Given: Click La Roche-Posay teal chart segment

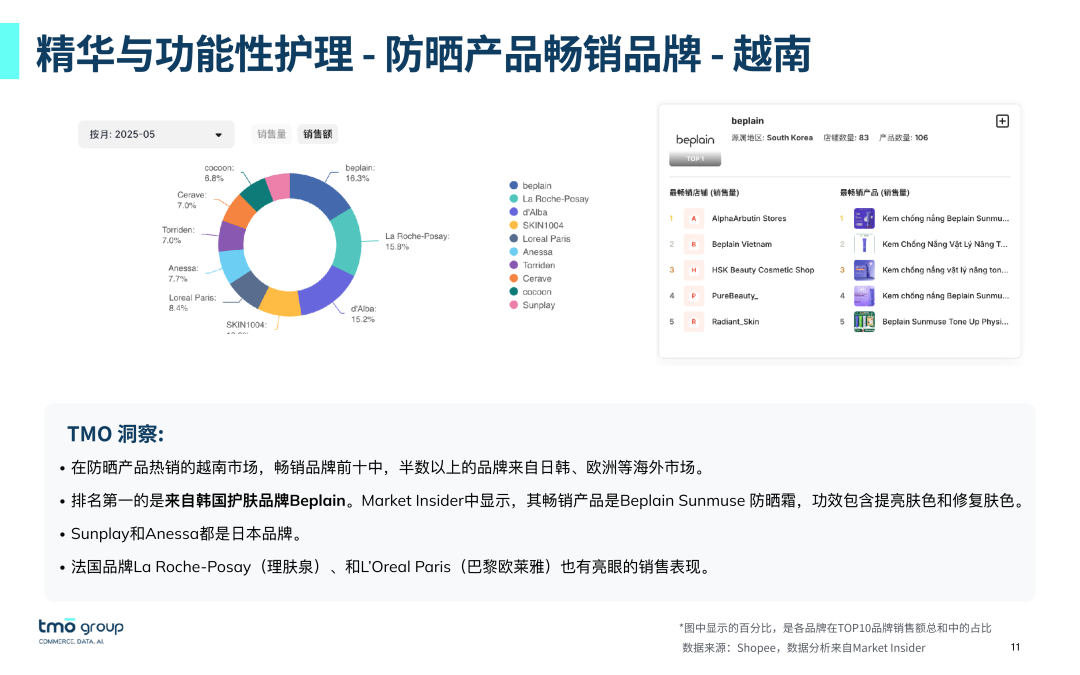Looking at the screenshot, I should [348, 243].
